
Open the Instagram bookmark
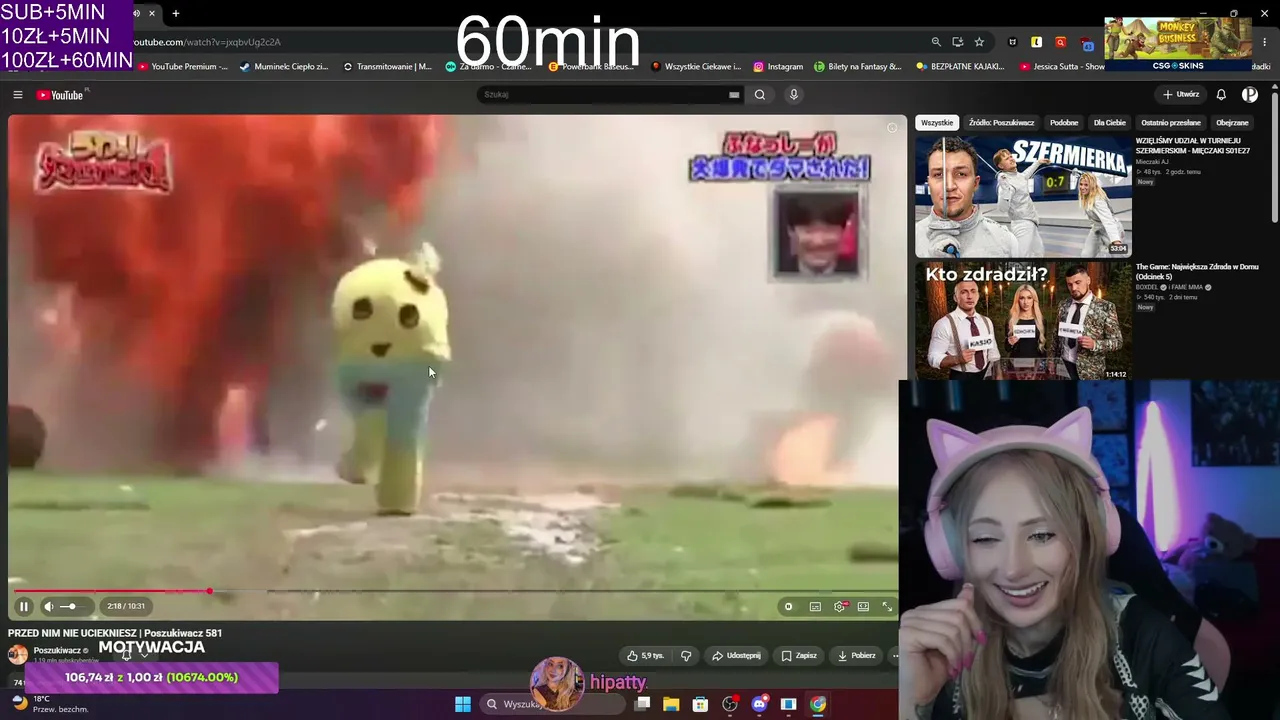click(x=779, y=67)
